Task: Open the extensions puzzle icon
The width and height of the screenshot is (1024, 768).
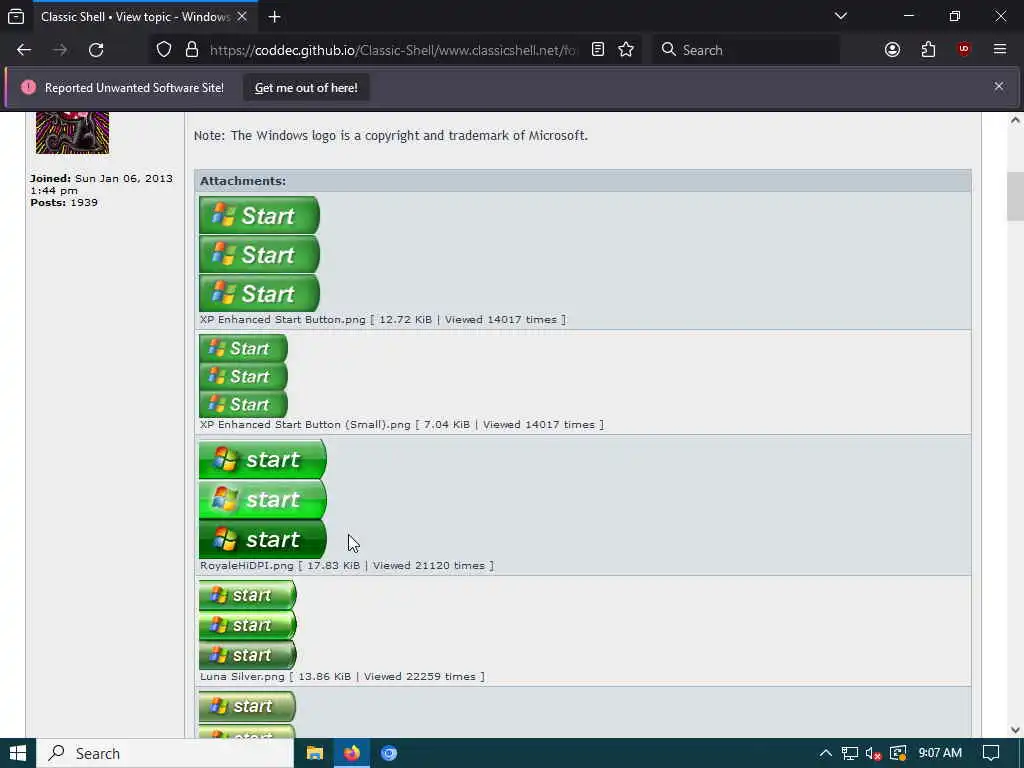Action: [928, 50]
